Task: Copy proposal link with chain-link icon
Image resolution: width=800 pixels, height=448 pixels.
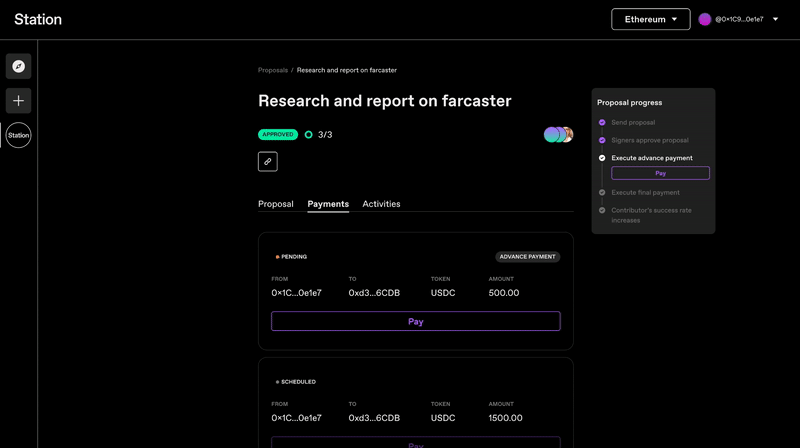Action: [x=267, y=161]
